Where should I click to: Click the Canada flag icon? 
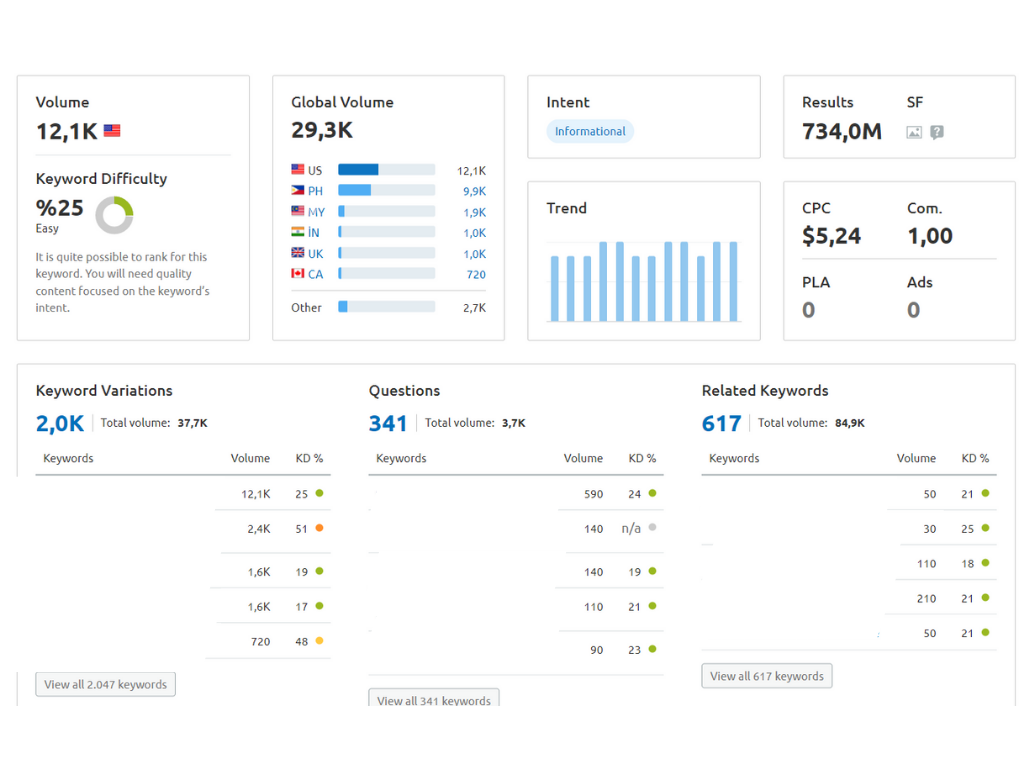pyautogui.click(x=298, y=274)
